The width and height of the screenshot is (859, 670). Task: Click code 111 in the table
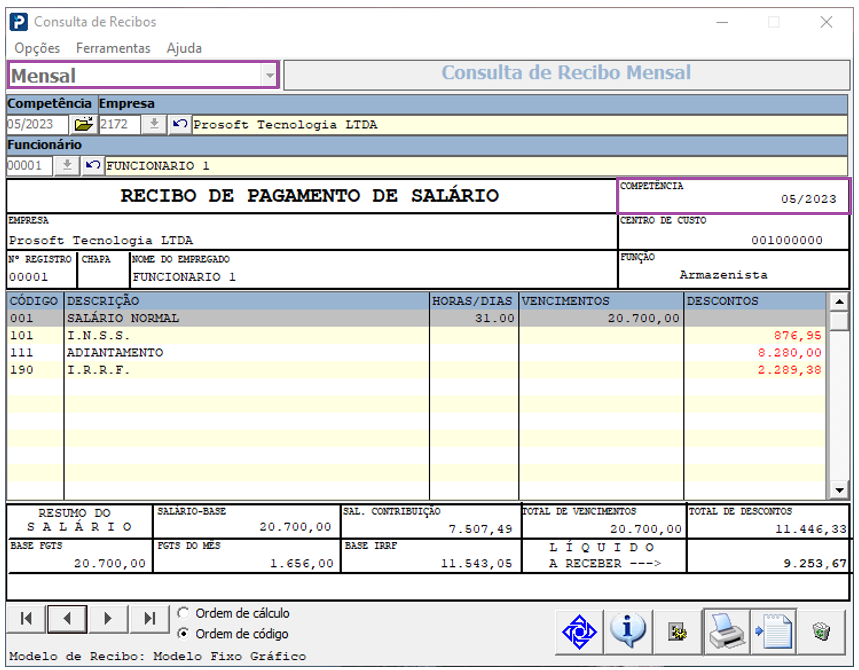tap(21, 353)
